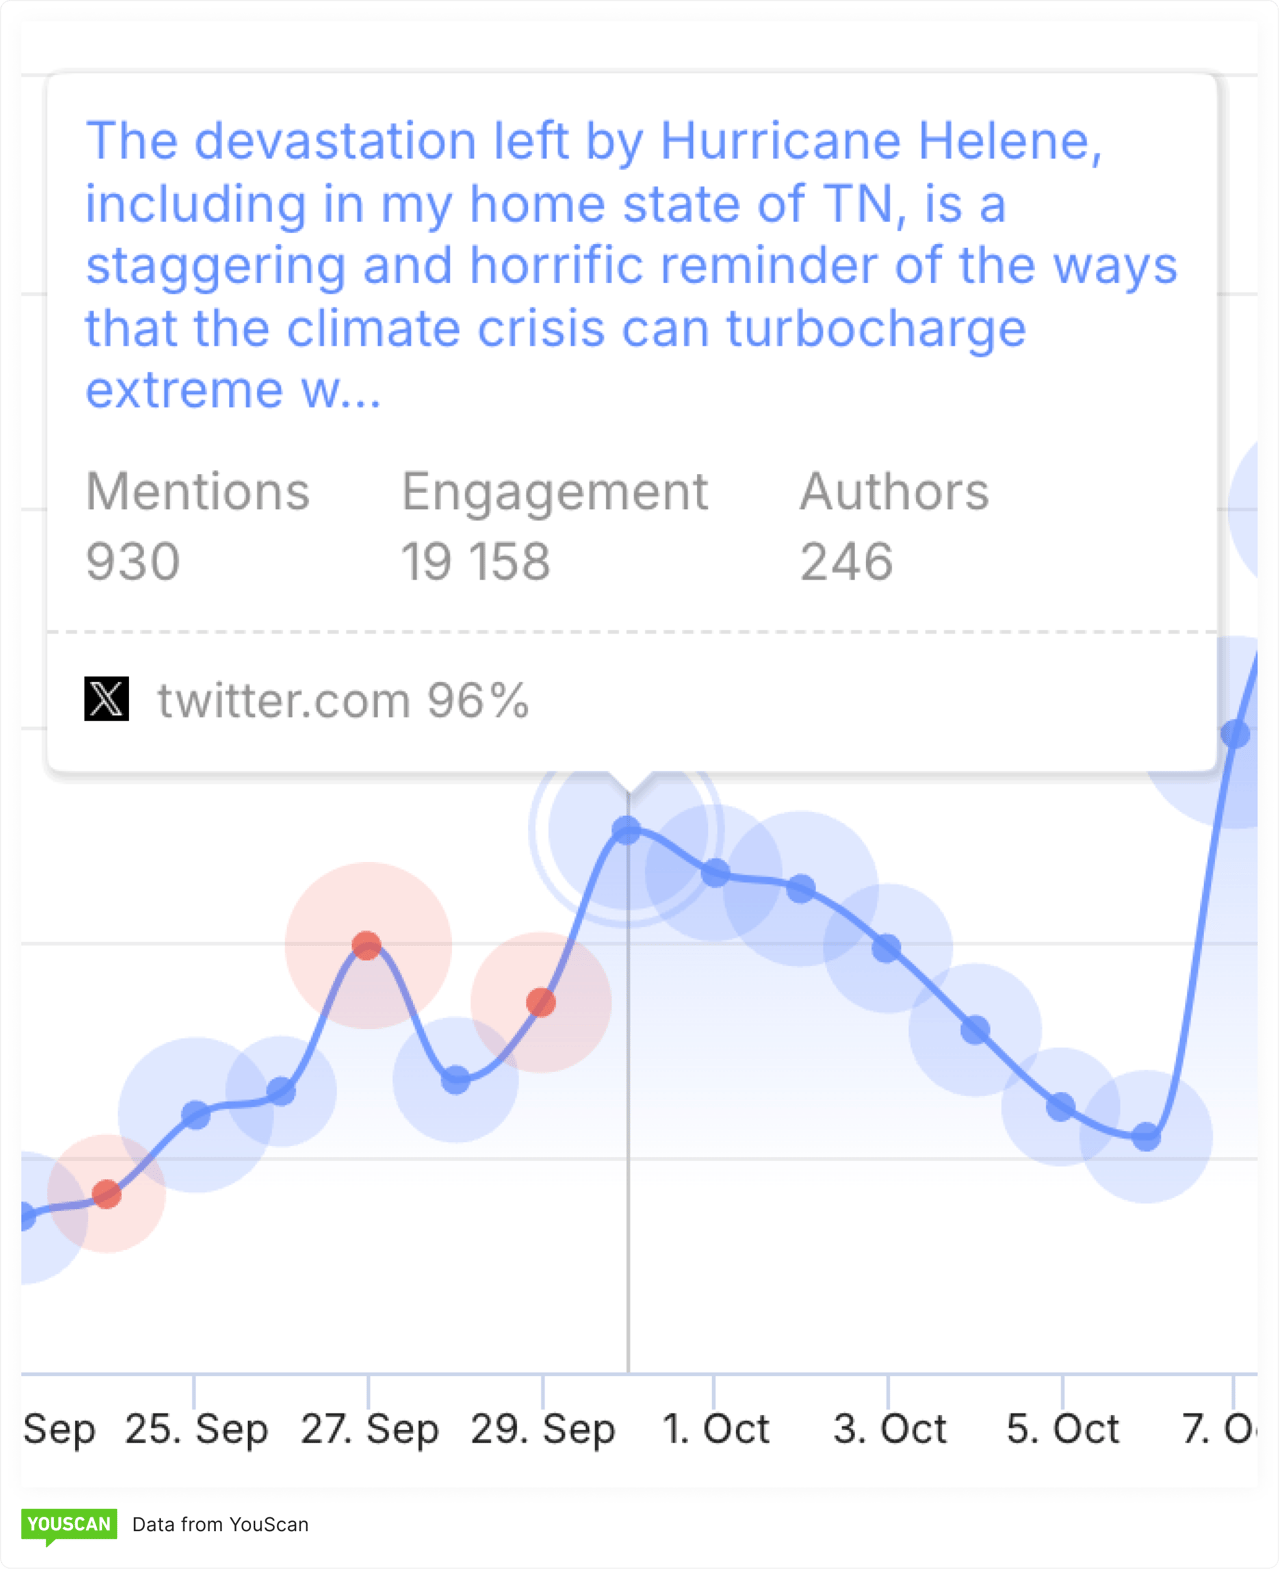The width and height of the screenshot is (1280, 1569).
Task: Click the Mentions count of 930
Action: point(133,562)
